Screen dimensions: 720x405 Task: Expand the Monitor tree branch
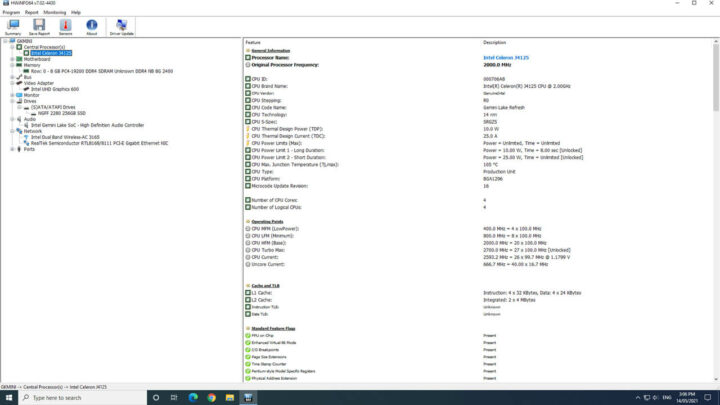[12, 95]
